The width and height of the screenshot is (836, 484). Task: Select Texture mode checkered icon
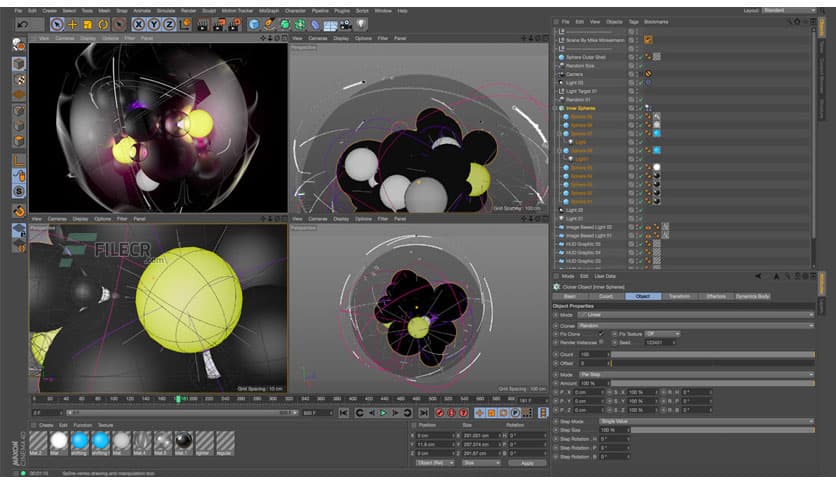[x=19, y=79]
